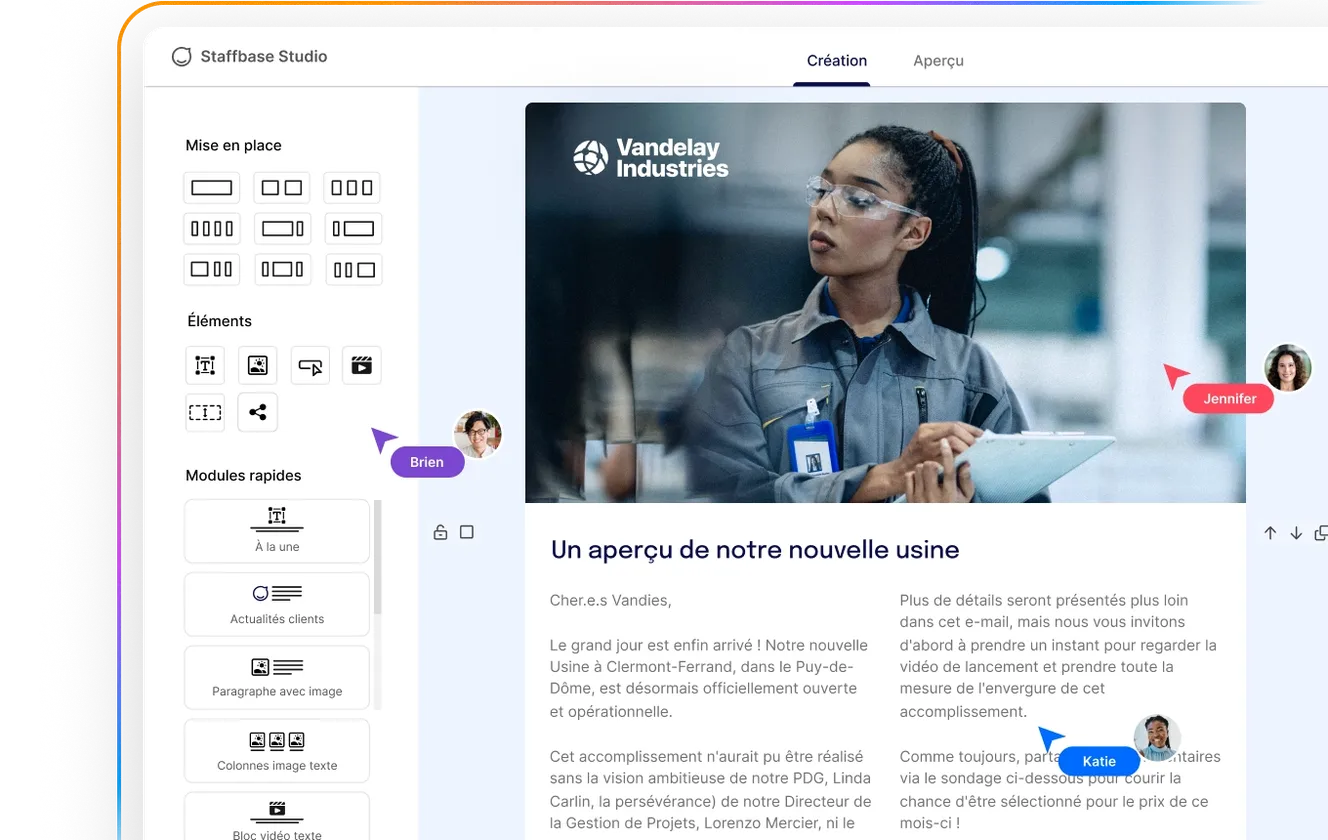Insert the Actualités clients module

(276, 604)
